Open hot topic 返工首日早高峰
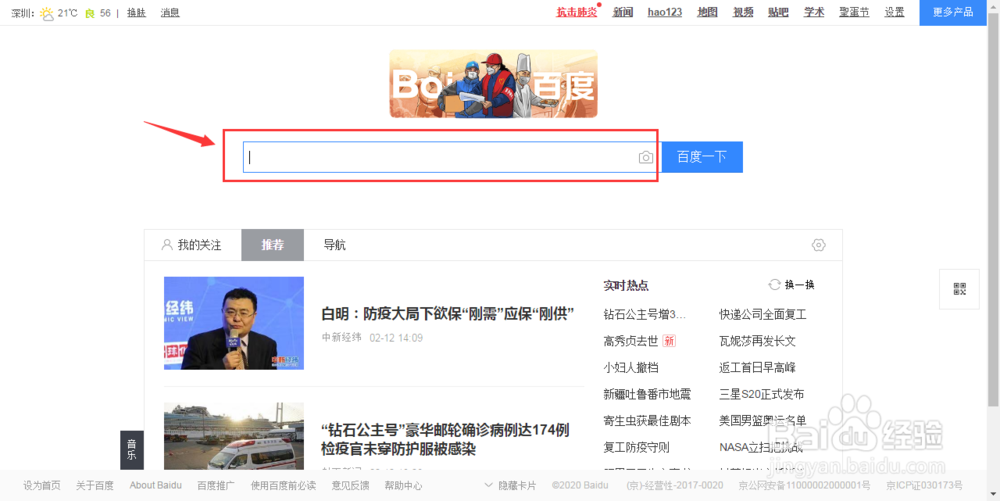1000x501 pixels. tap(758, 368)
